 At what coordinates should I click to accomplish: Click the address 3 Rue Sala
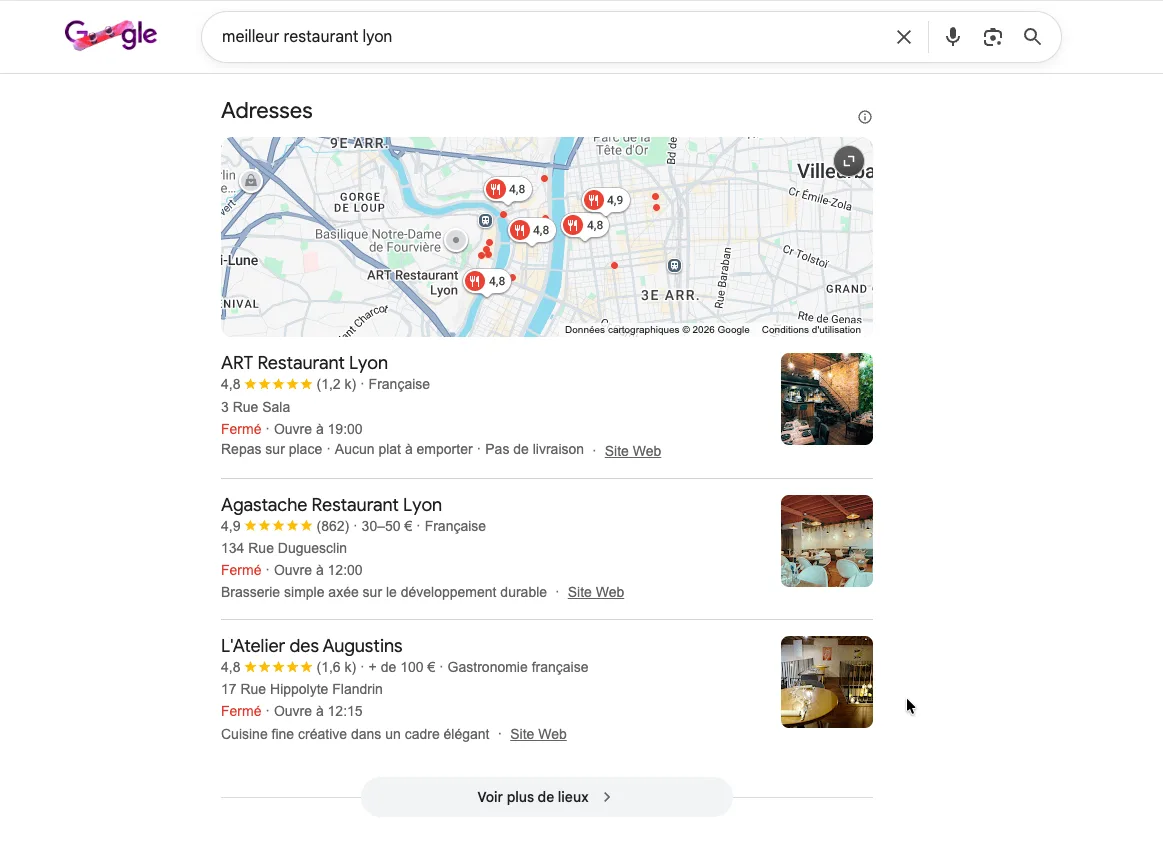(x=255, y=407)
